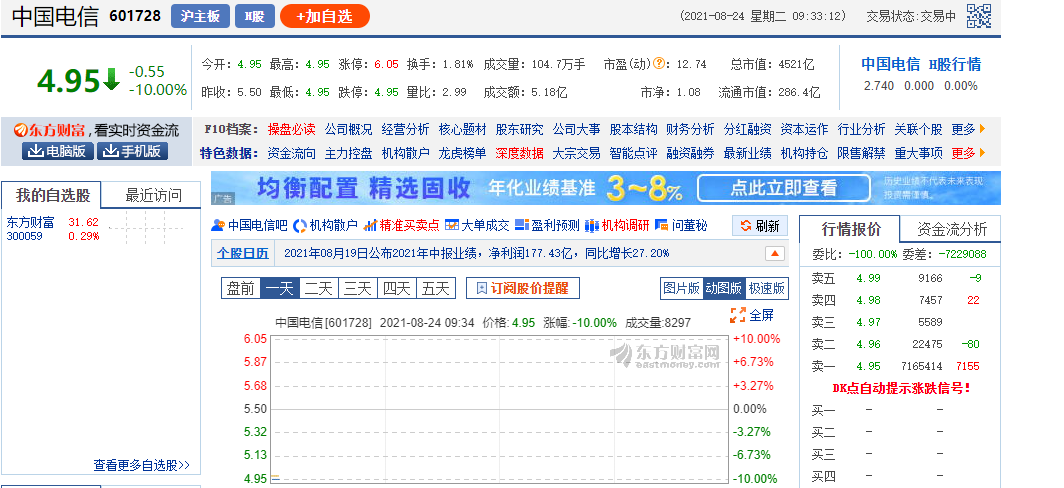This screenshot has height=488, width=1064.
Task: Select 二天 chart period
Action: tap(318, 288)
